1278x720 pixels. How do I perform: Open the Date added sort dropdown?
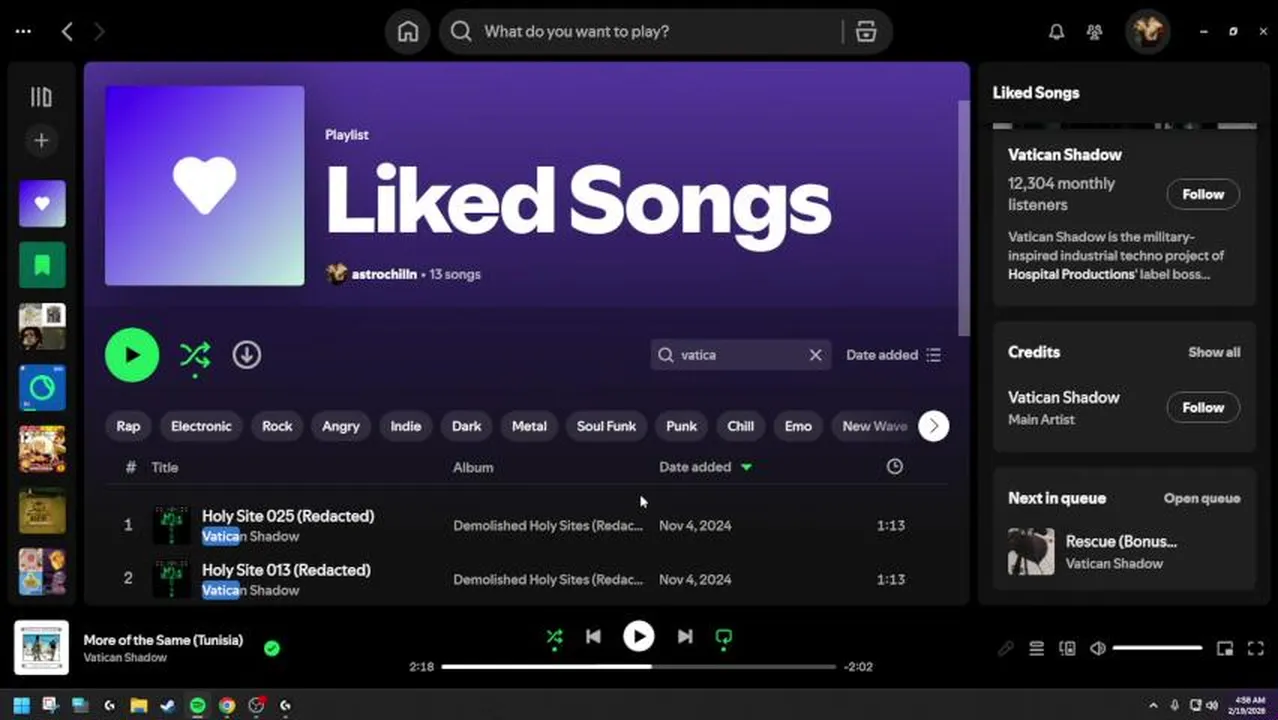[x=893, y=355]
